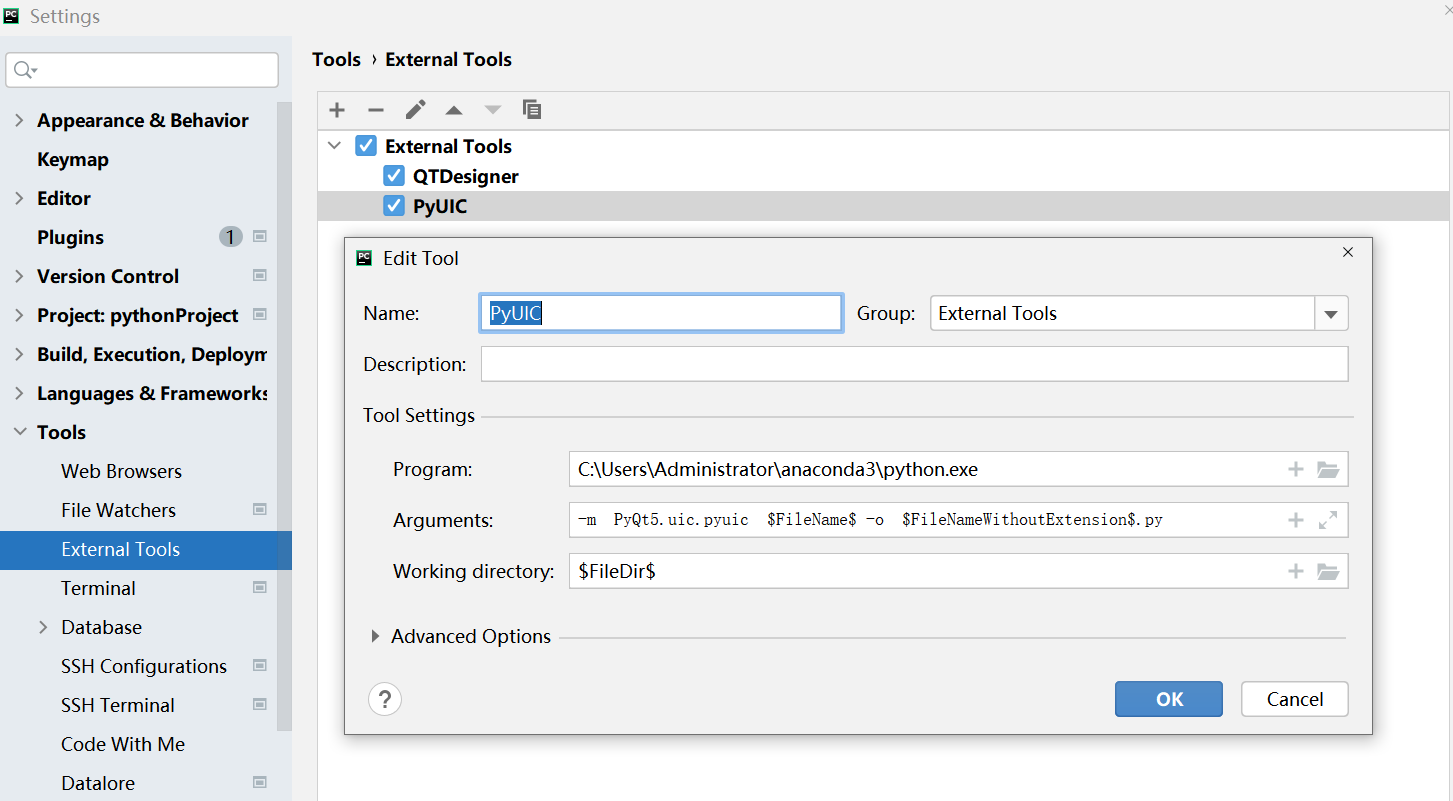
Task: Browse for program file folder icon
Action: [1328, 469]
